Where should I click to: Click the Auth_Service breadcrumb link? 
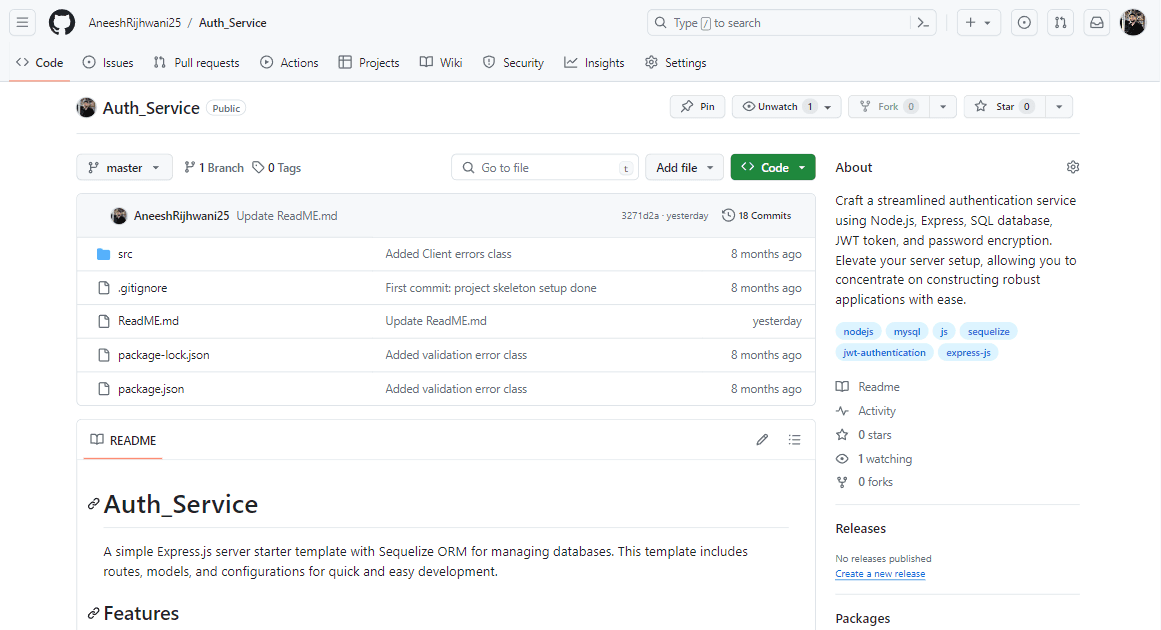click(232, 23)
